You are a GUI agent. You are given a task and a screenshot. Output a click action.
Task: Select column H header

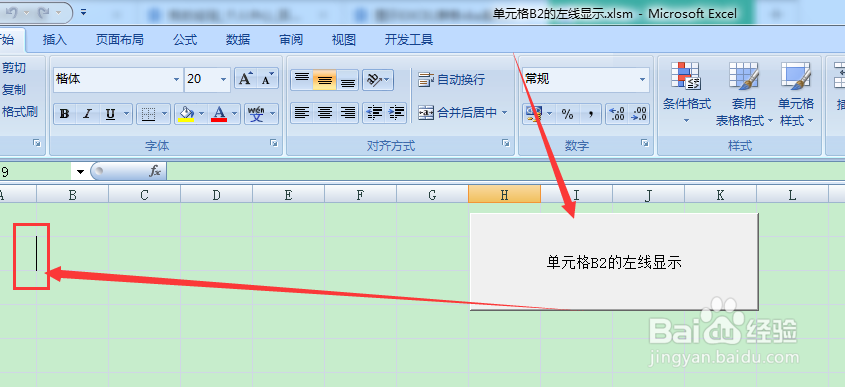point(504,195)
